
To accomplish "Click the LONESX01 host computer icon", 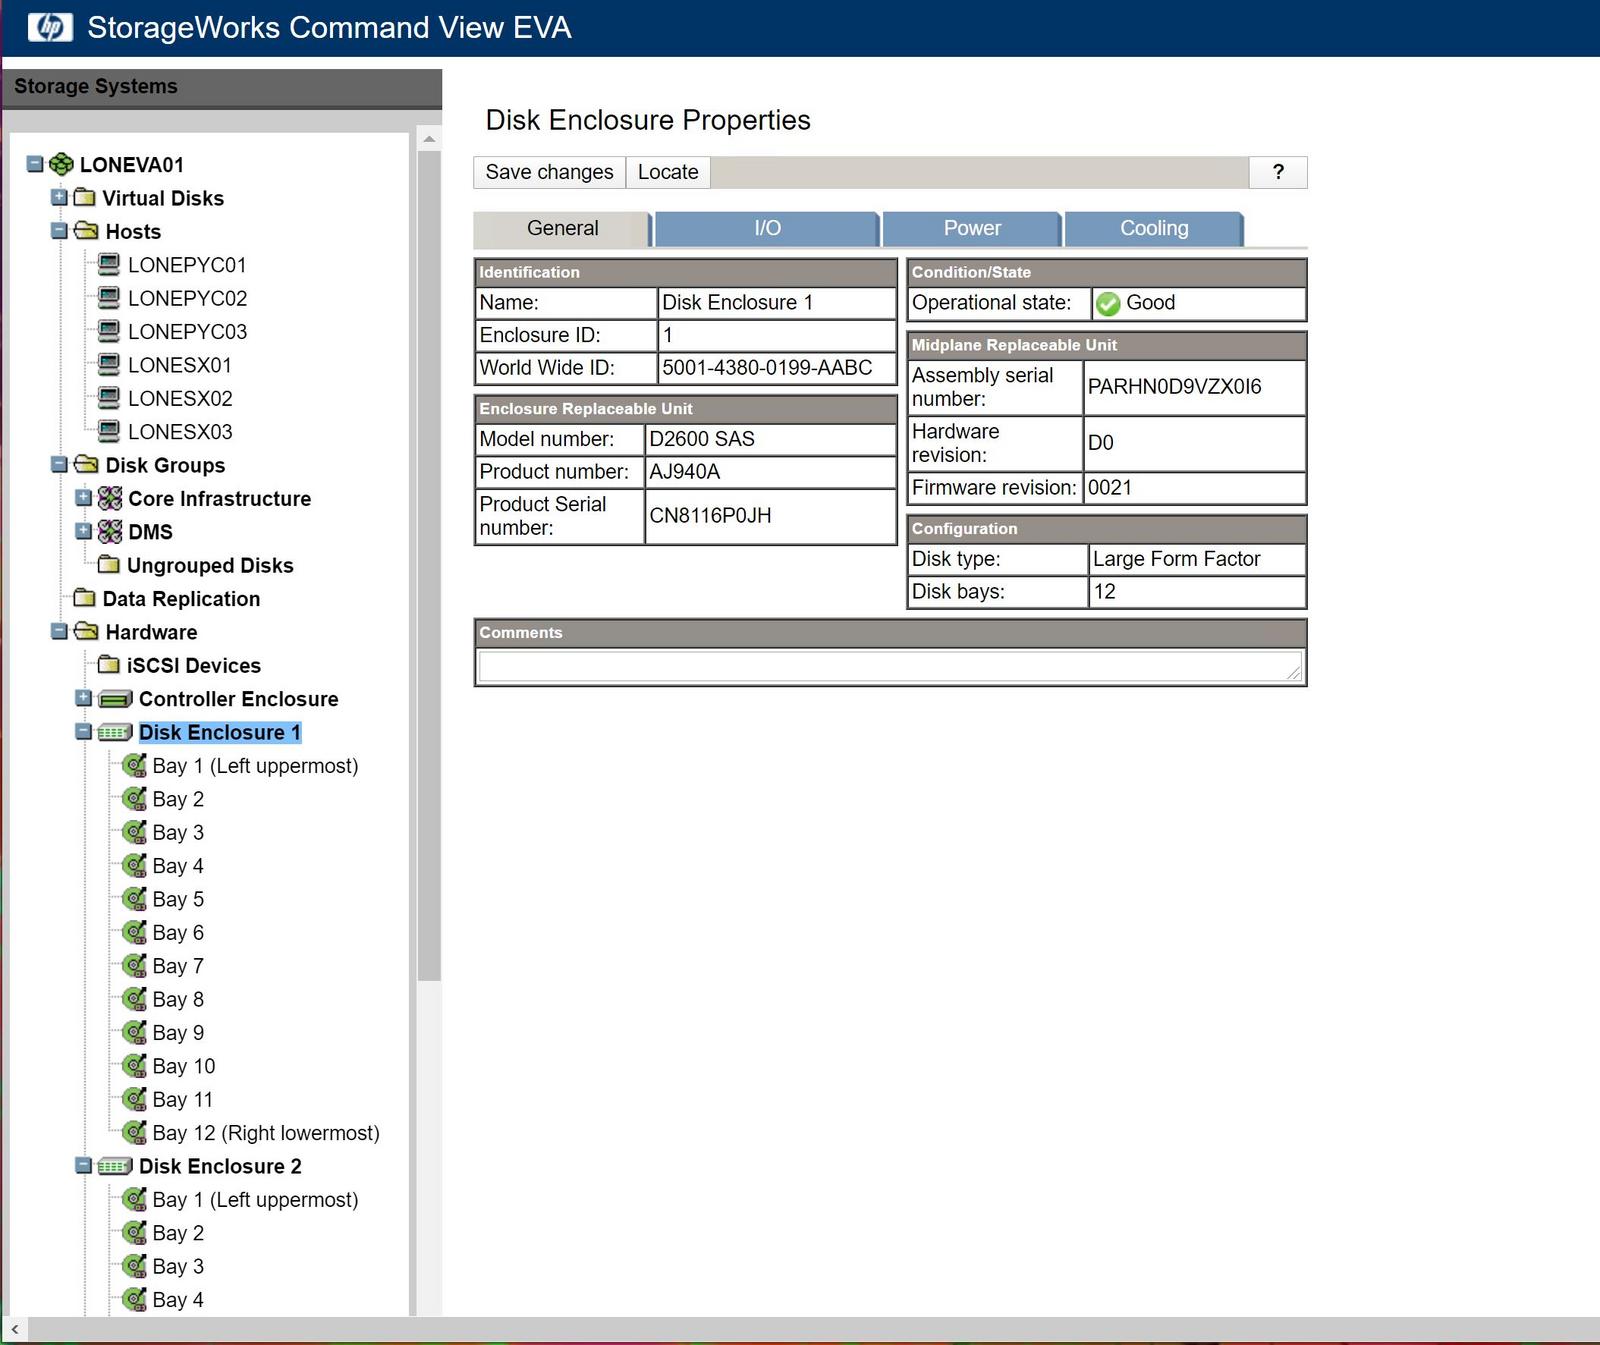I will tap(109, 364).
